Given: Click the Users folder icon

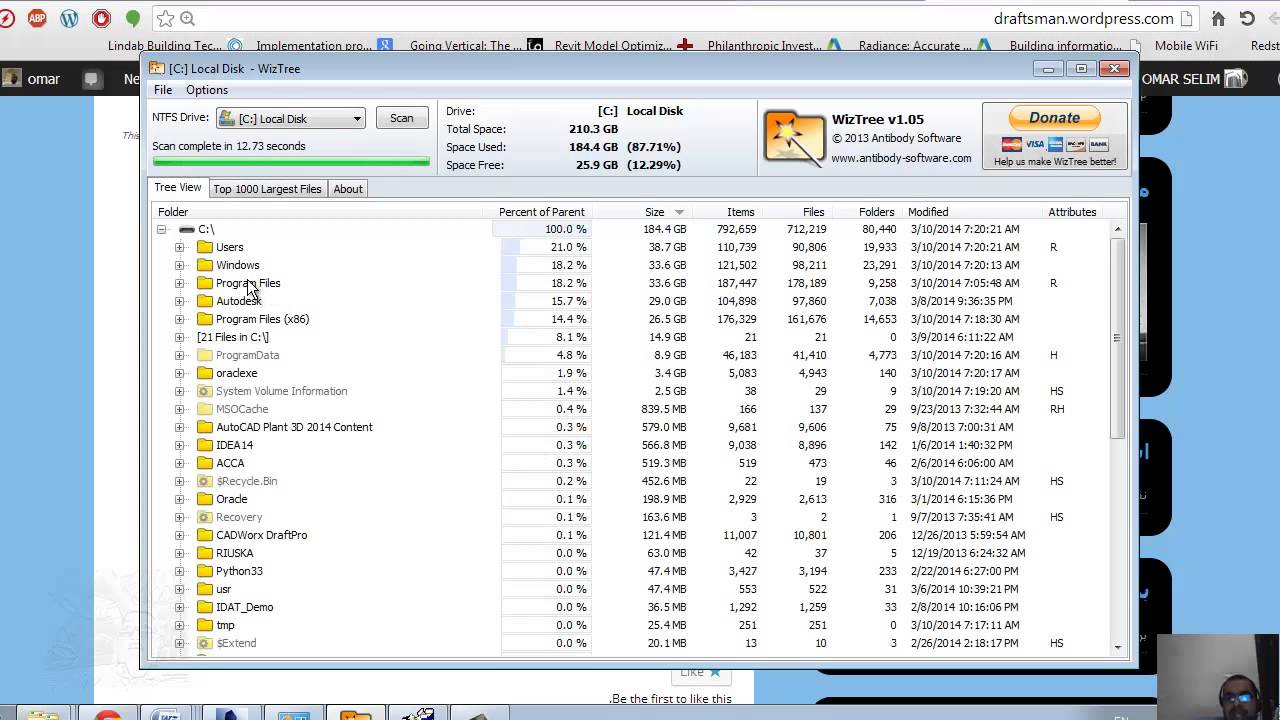Looking at the screenshot, I should click(205, 247).
